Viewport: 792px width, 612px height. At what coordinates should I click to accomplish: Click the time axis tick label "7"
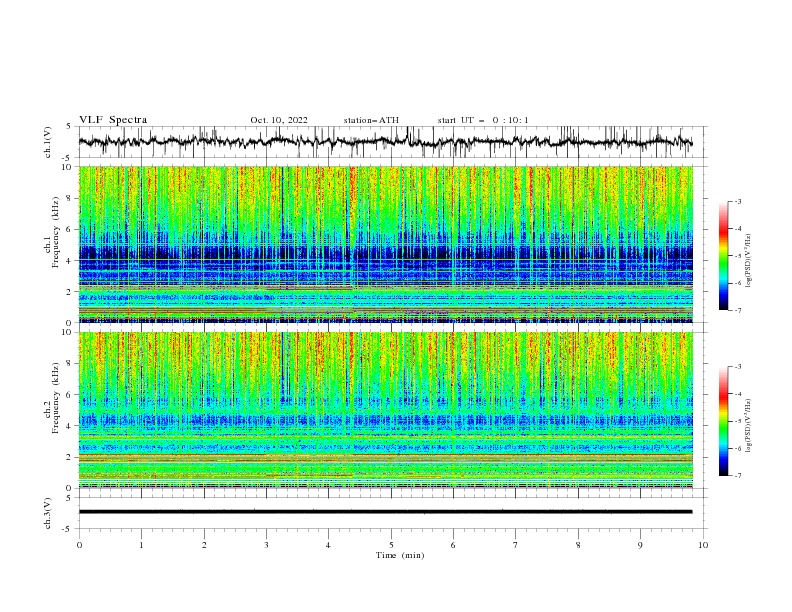coord(516,545)
